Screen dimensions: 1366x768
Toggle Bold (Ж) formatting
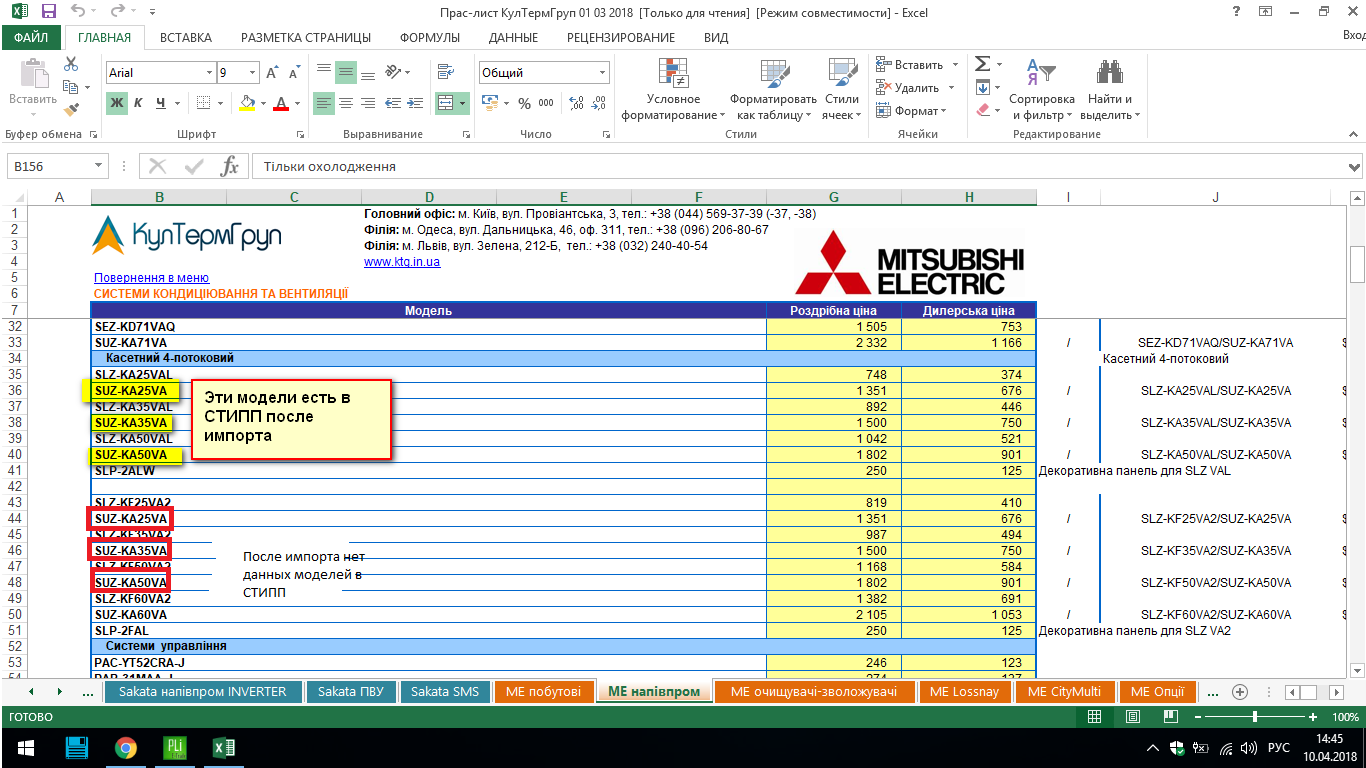(x=117, y=103)
